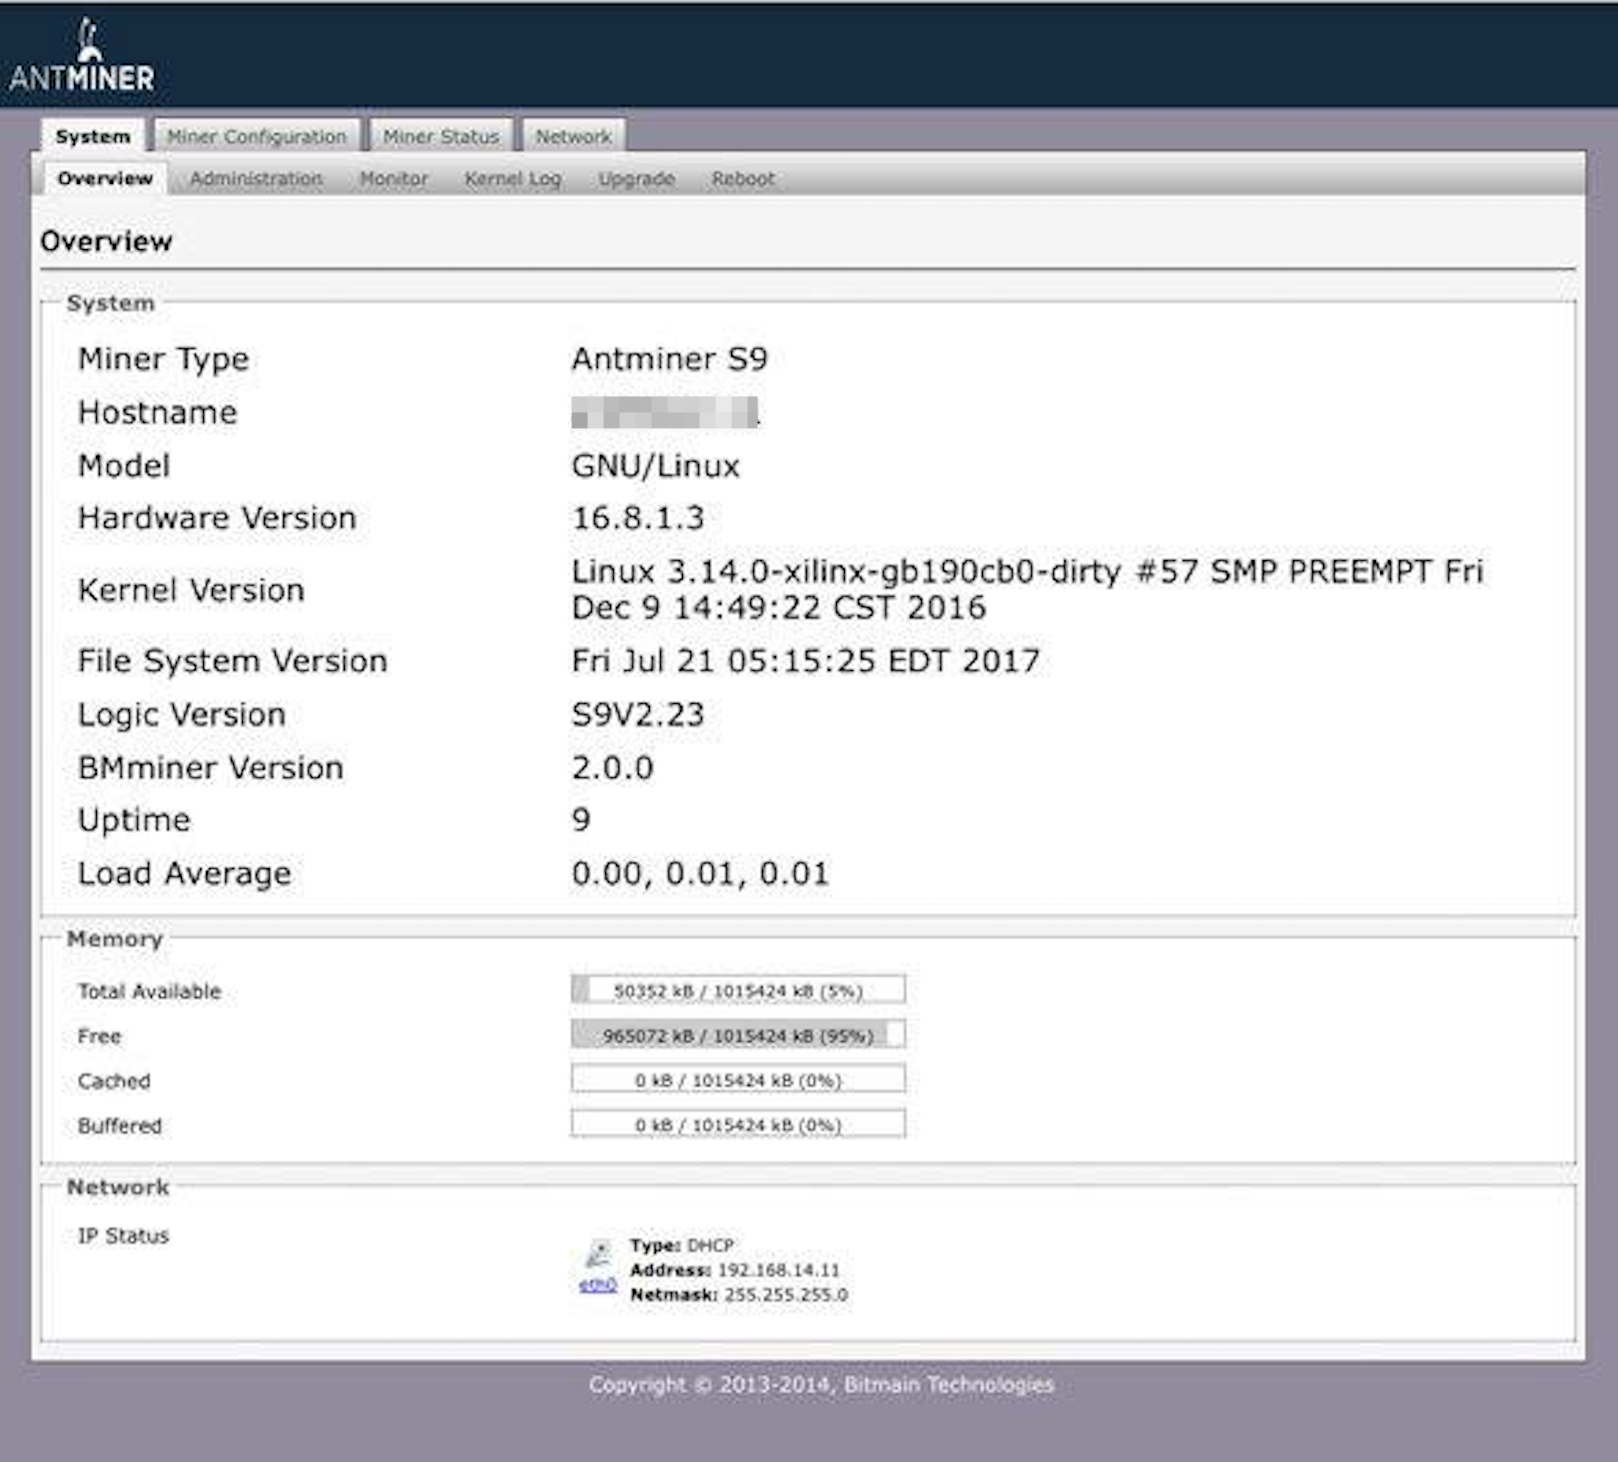Select logic version 'S9V2.23'

click(637, 714)
